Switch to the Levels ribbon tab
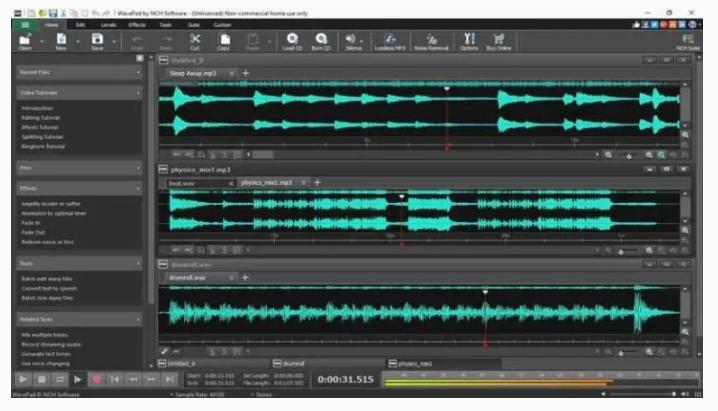 pyautogui.click(x=108, y=22)
